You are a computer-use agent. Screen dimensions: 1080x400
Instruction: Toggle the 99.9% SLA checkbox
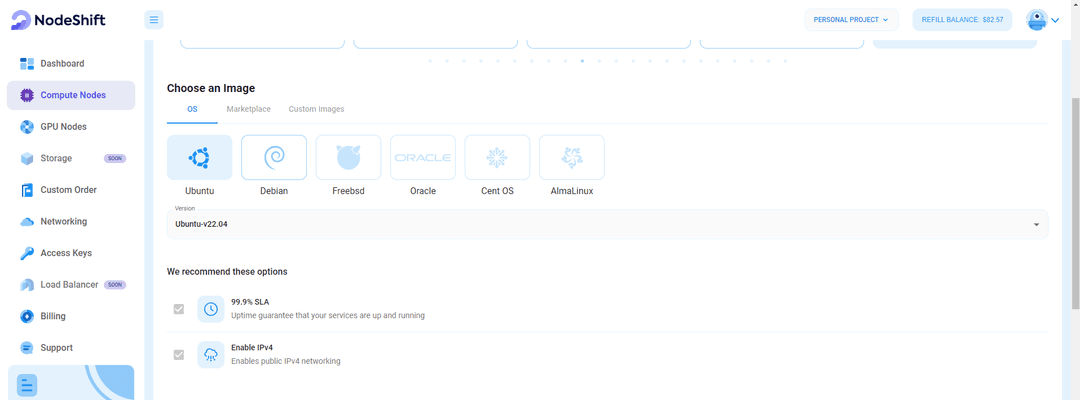pos(179,309)
